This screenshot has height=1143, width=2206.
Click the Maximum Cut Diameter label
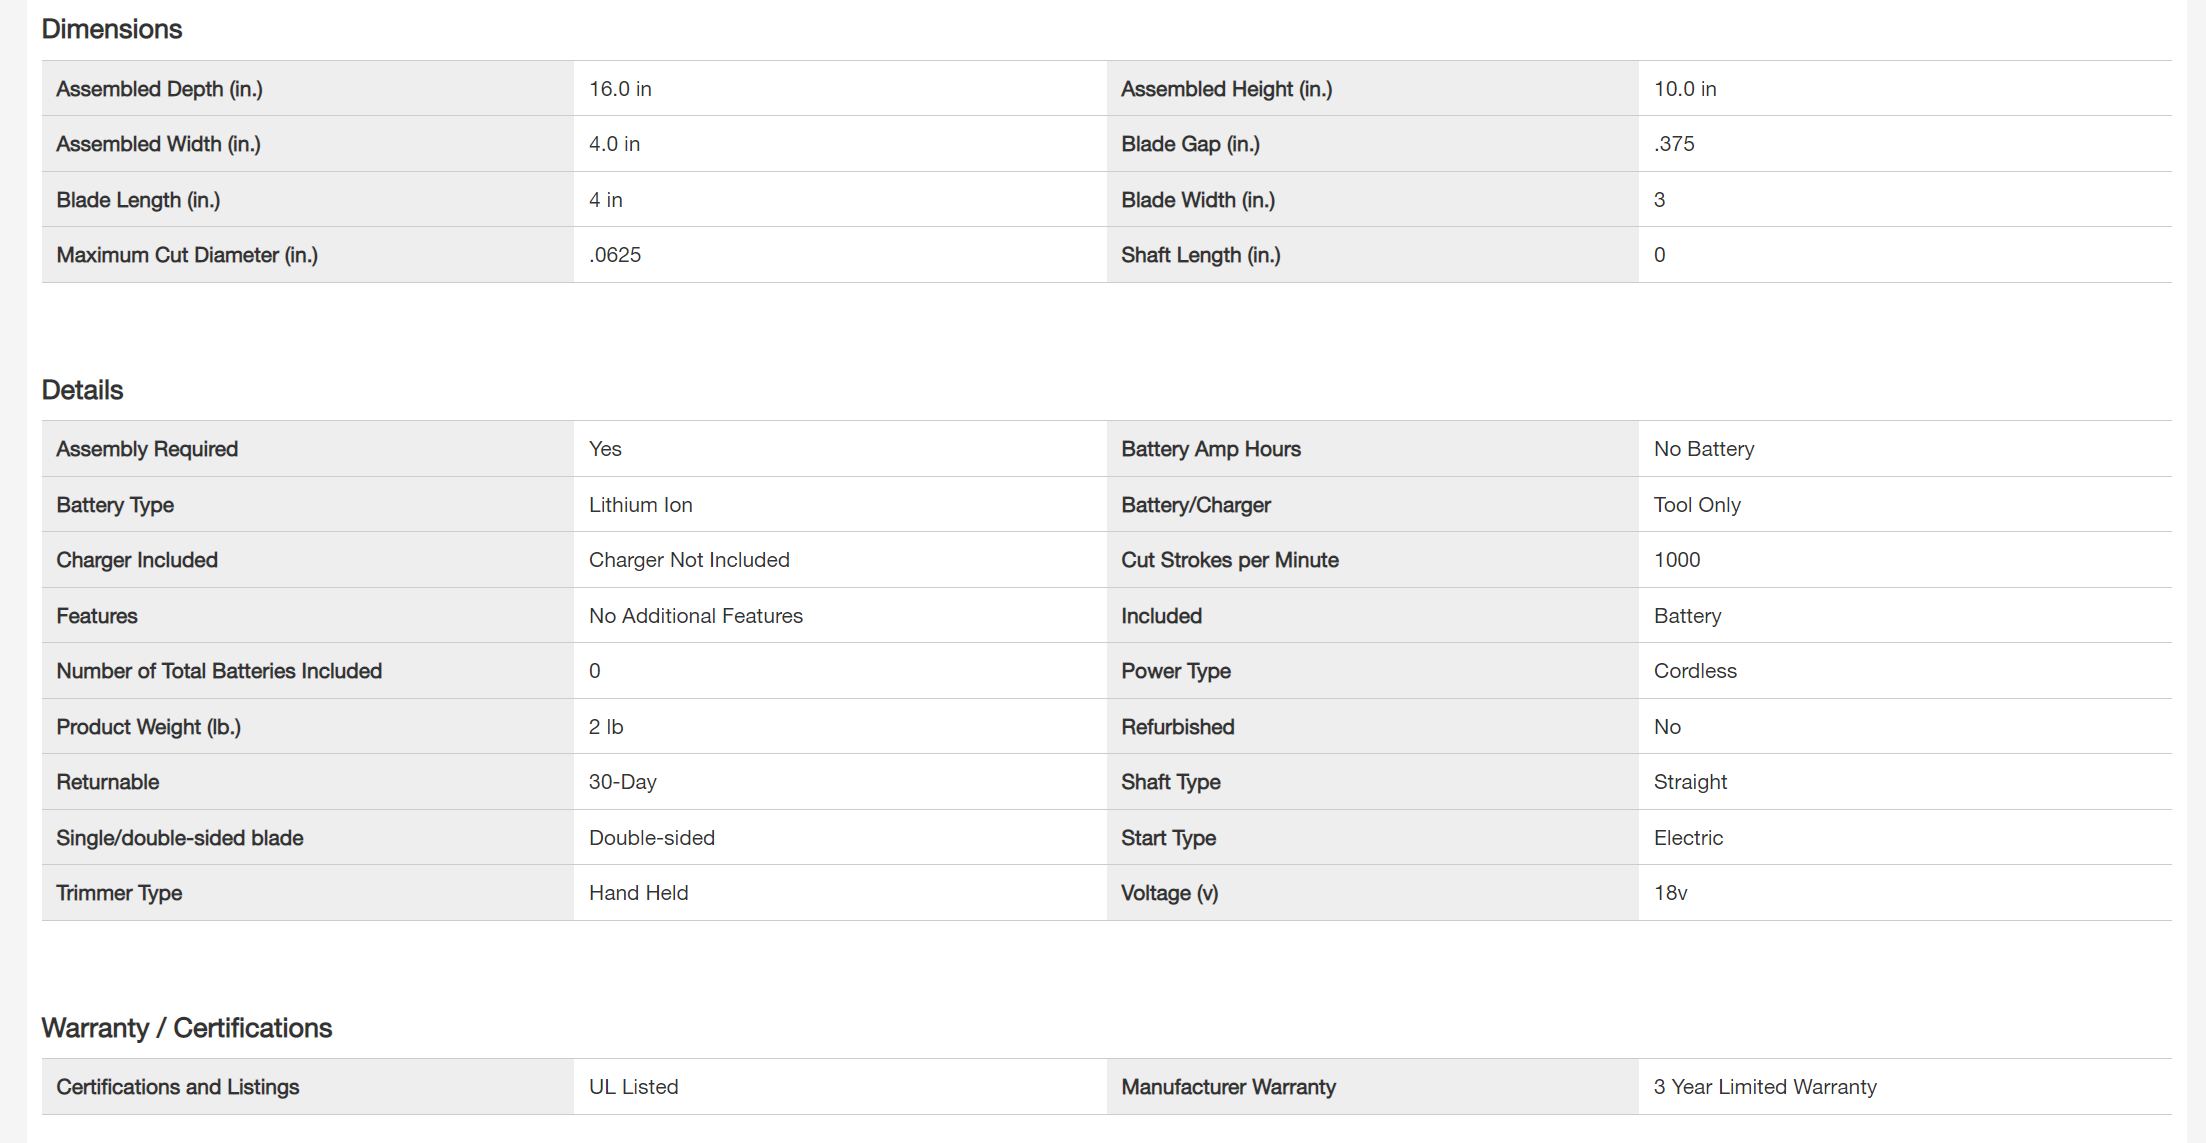pos(187,255)
